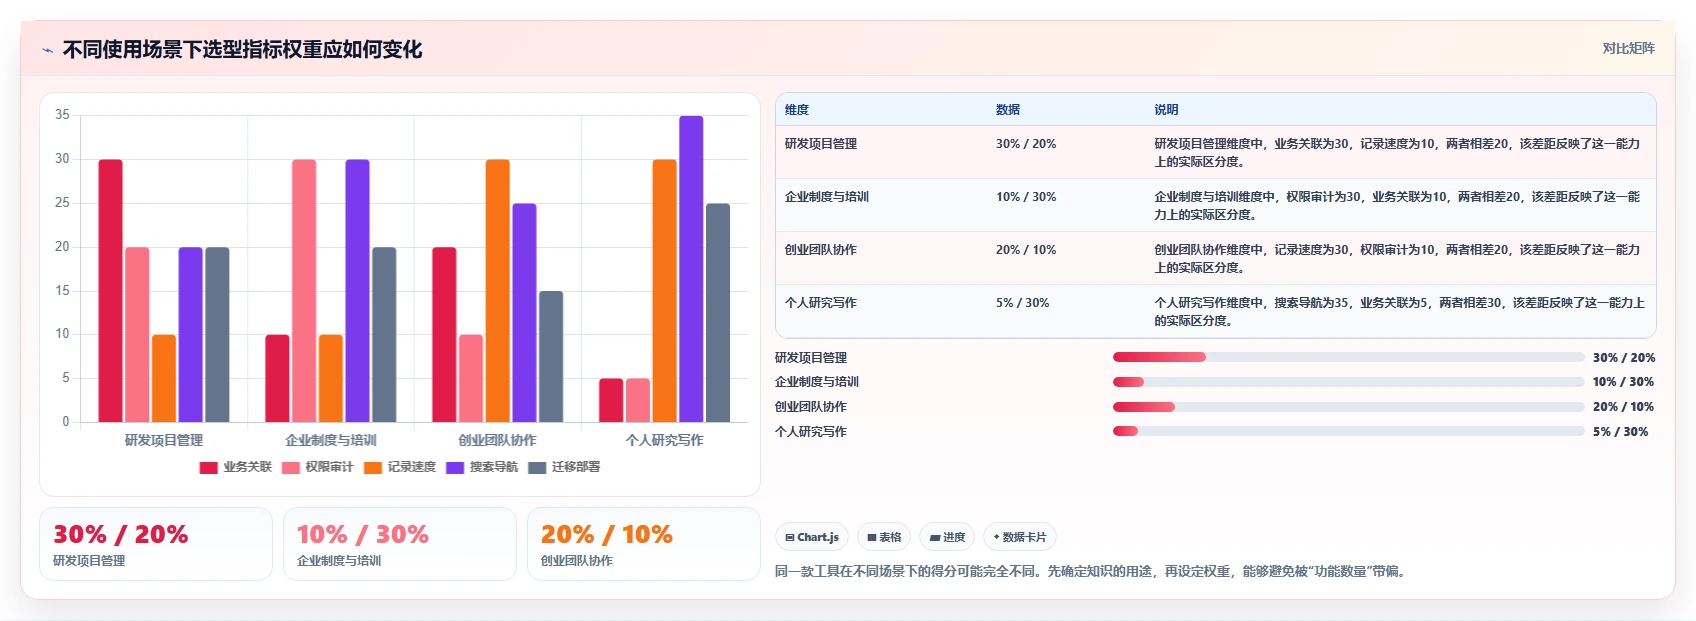Click the red 业务关联 bar in 研发项目管理 group
1696x621 pixels.
click(111, 291)
